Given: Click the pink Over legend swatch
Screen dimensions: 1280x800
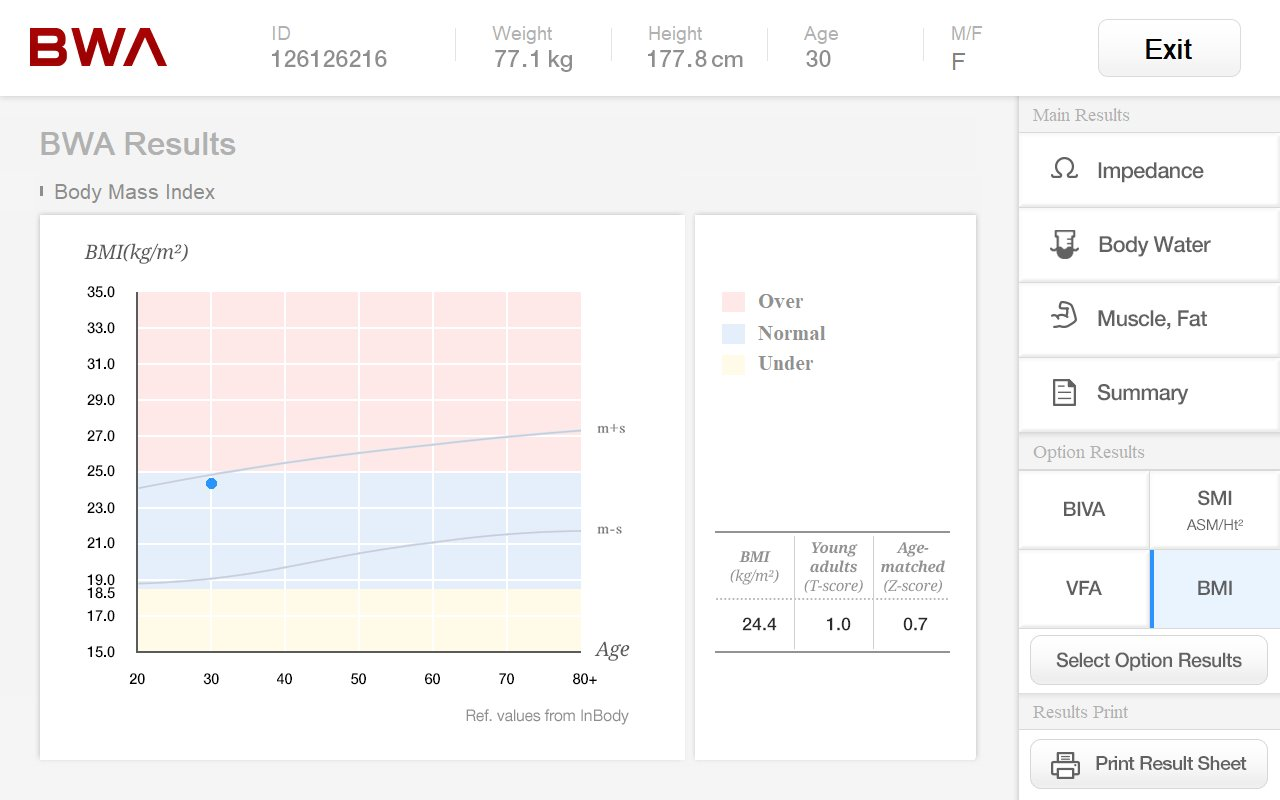Looking at the screenshot, I should pyautogui.click(x=733, y=302).
